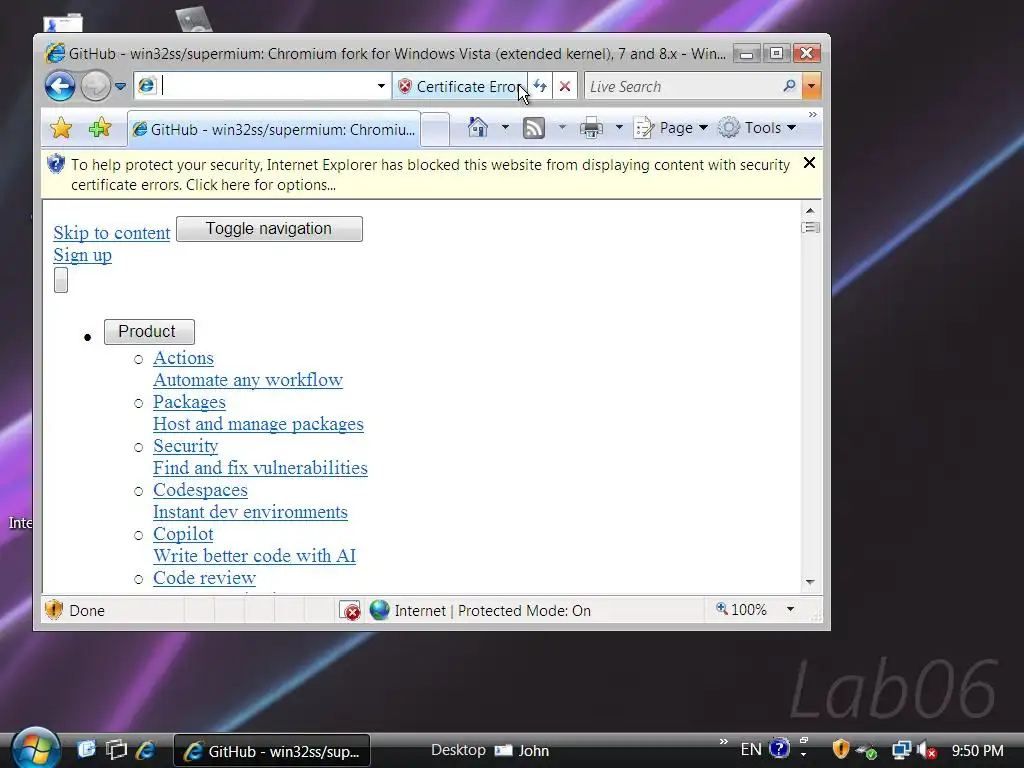Viewport: 1024px width, 768px height.
Task: Expand the Home button dropdown arrow
Action: click(505, 127)
